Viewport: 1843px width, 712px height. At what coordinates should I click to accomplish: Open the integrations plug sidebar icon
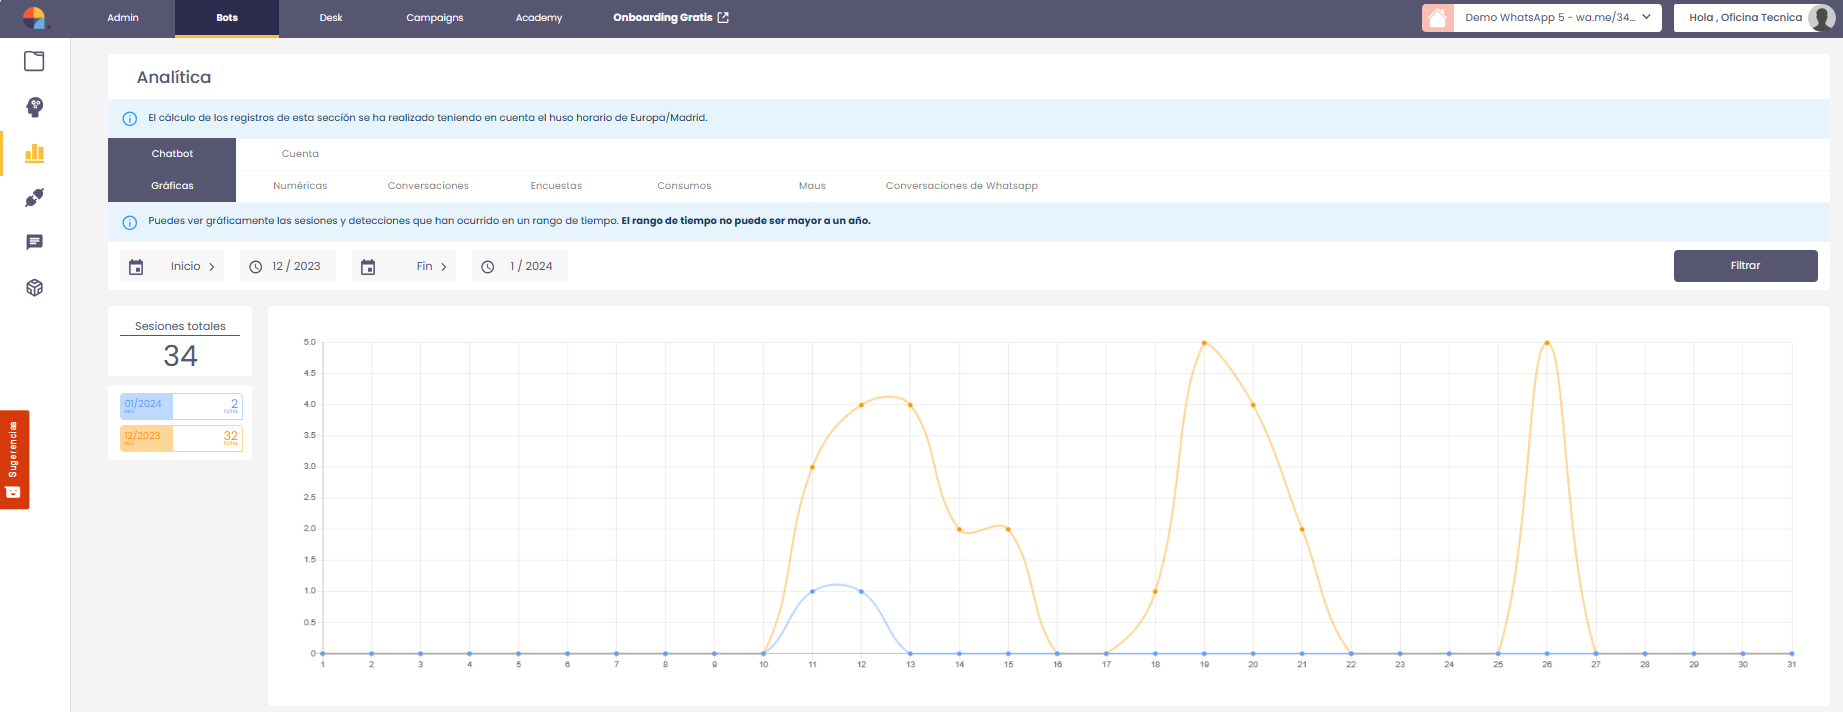[x=34, y=198]
